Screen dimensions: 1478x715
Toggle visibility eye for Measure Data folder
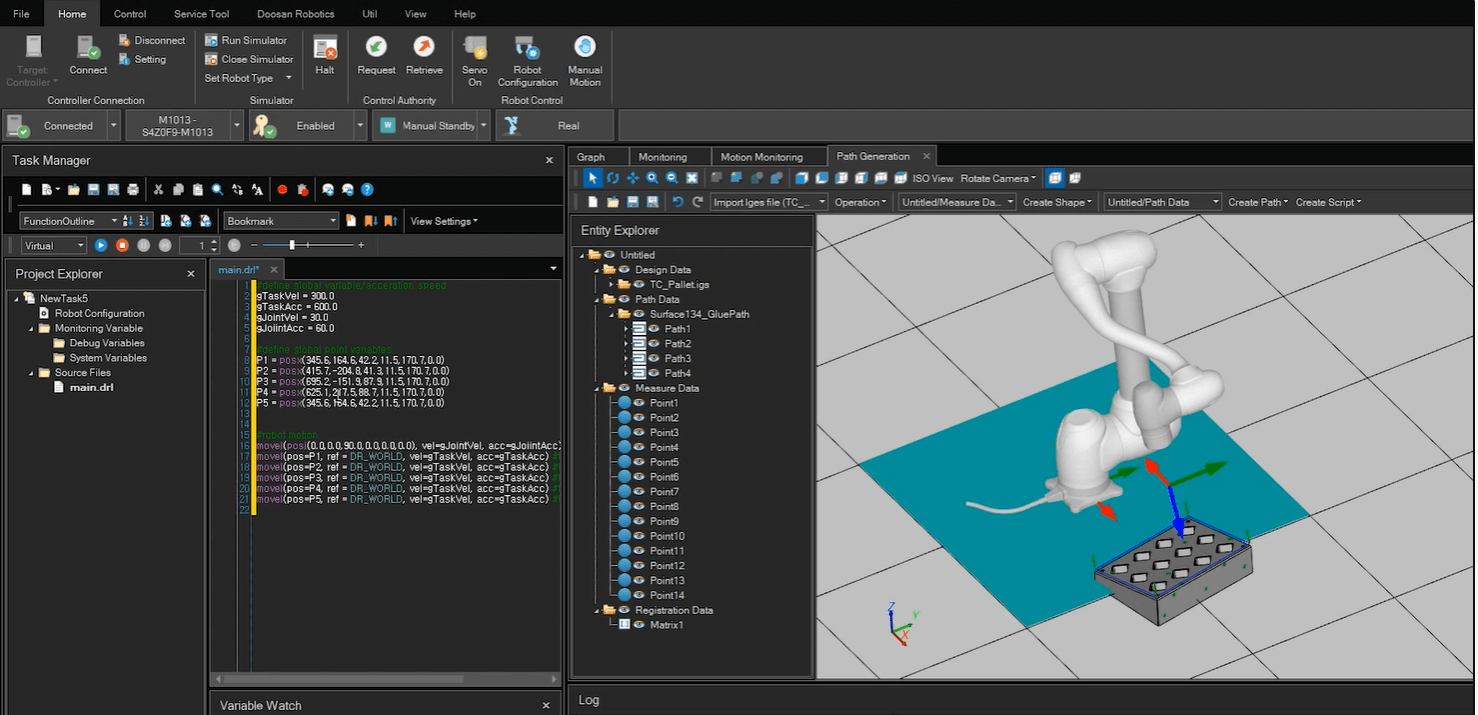click(624, 388)
